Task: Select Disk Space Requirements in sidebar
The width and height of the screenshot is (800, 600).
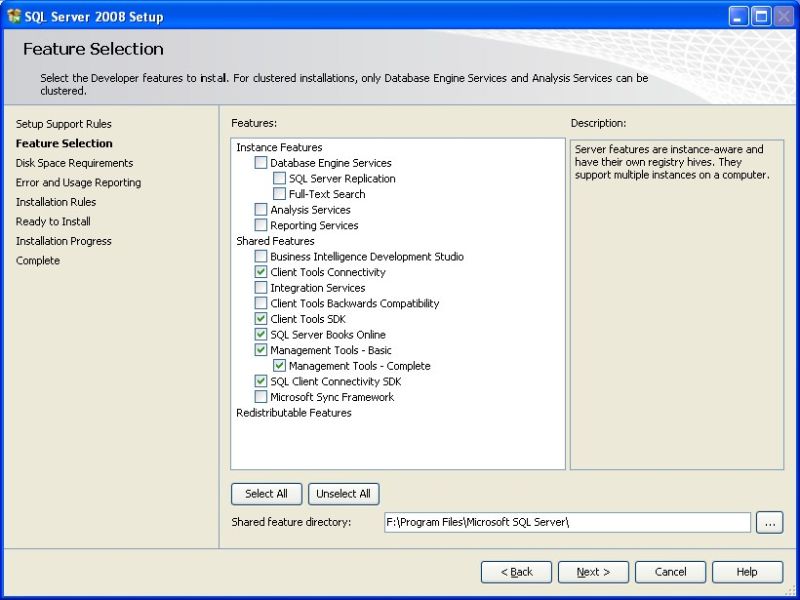Action: [x=73, y=162]
